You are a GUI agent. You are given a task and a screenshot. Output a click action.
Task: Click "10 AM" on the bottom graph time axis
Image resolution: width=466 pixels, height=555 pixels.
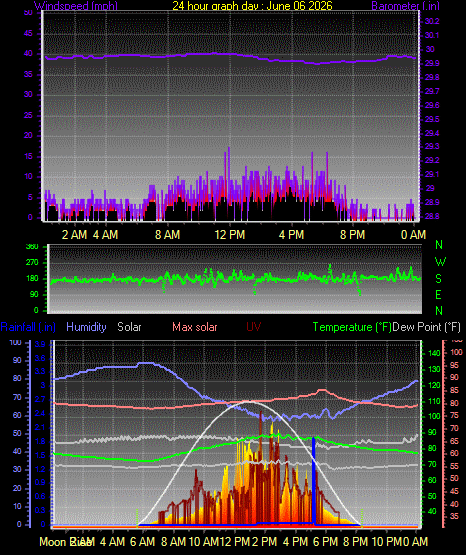pos(203,542)
